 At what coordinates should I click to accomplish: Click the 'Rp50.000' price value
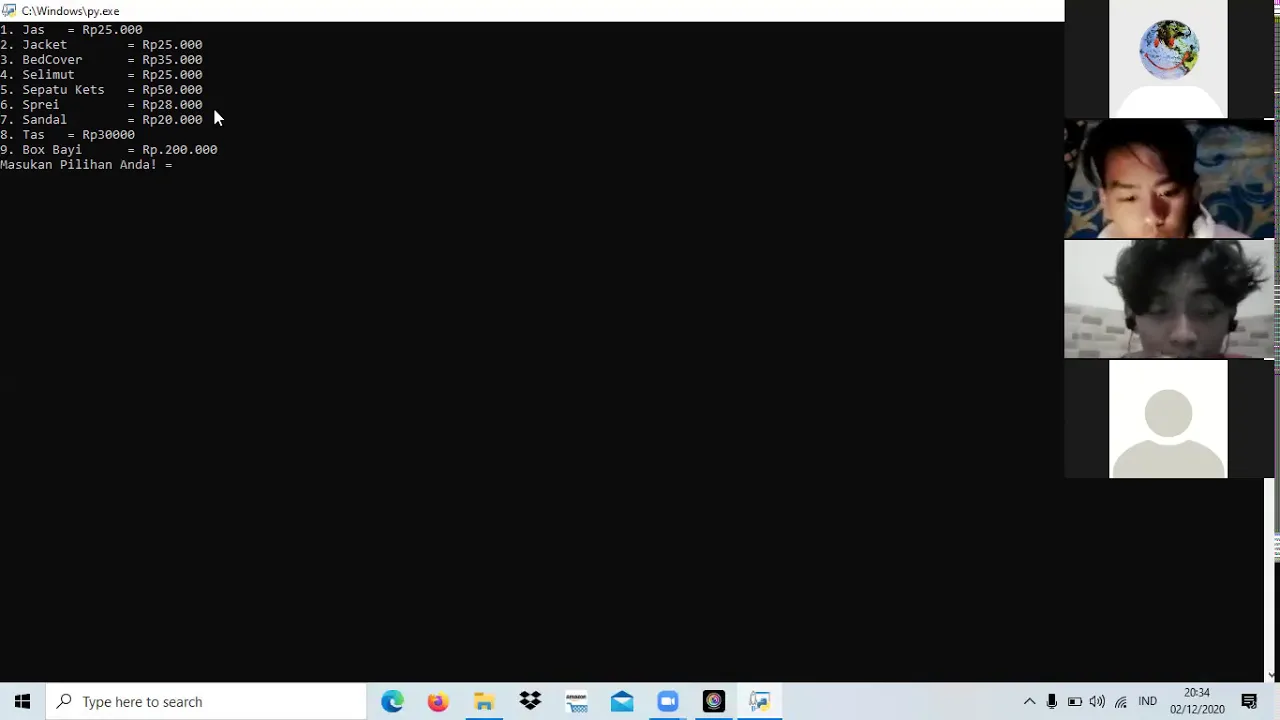point(172,90)
